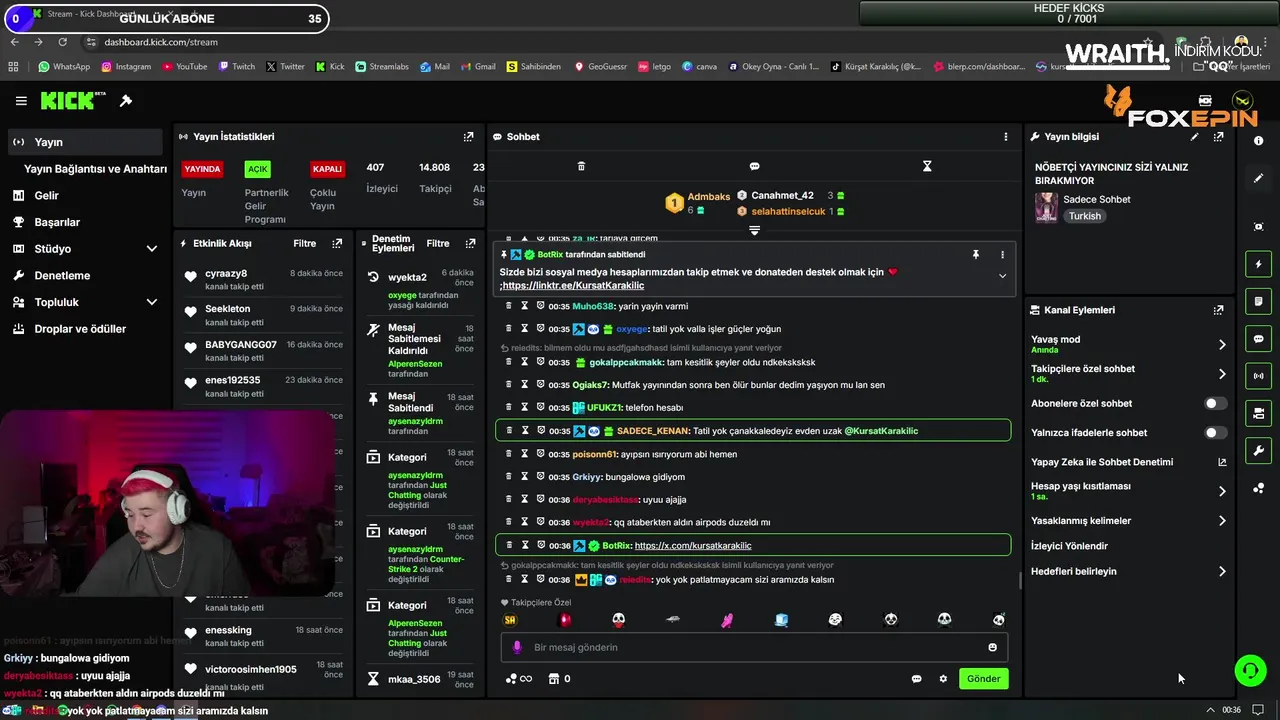1280x720 pixels.
Task: Click the broadcast signal icon in the right sidebar
Action: pos(1258,376)
